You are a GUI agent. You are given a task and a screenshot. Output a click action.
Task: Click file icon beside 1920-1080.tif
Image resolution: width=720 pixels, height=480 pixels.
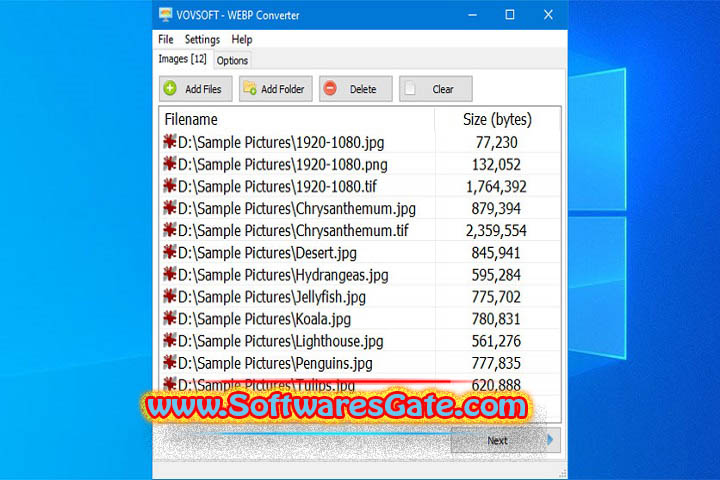coord(170,186)
